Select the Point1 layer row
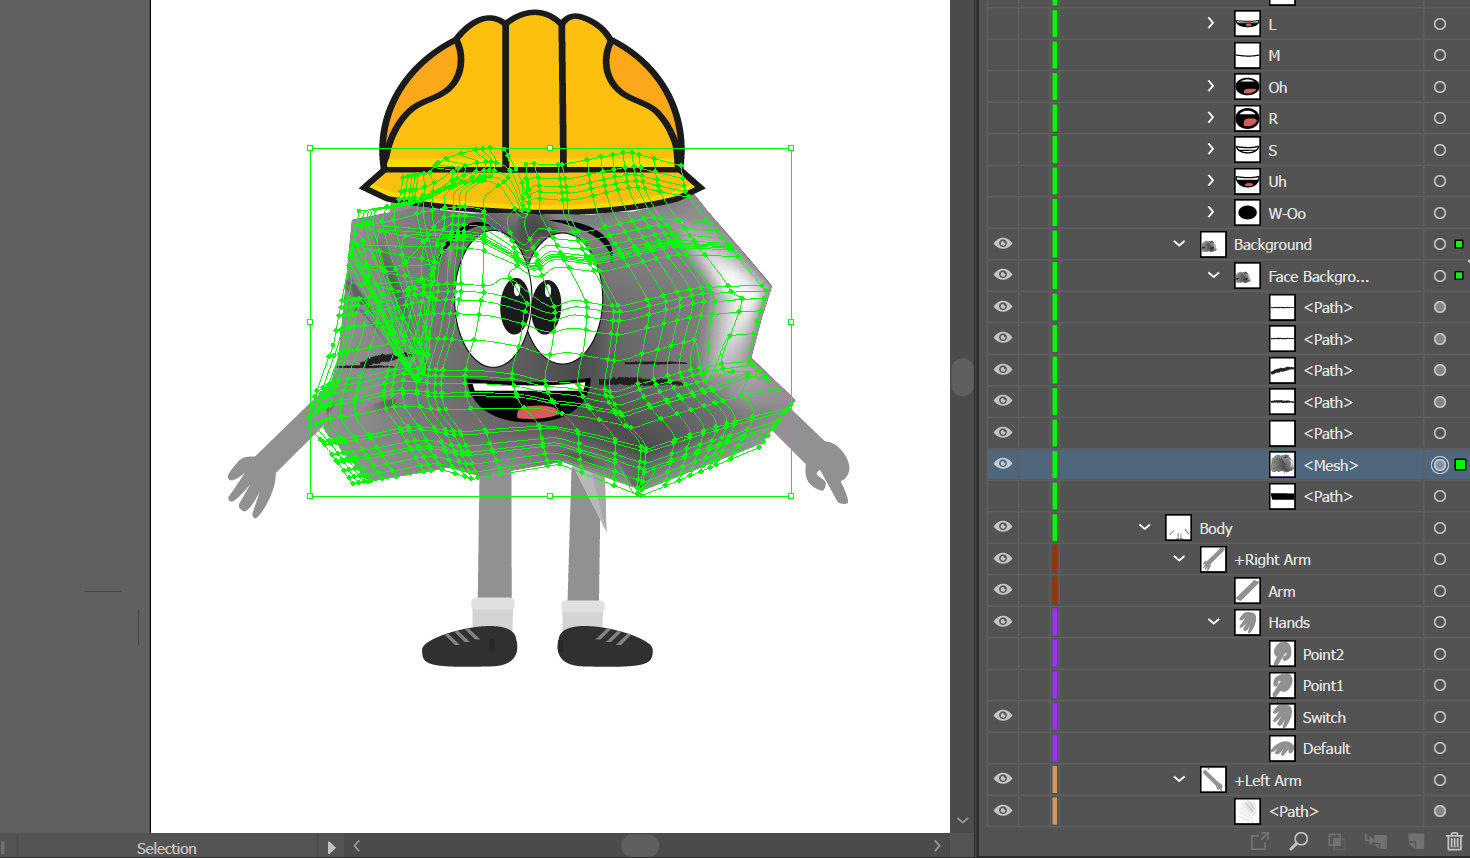This screenshot has width=1470, height=858. click(1229, 685)
